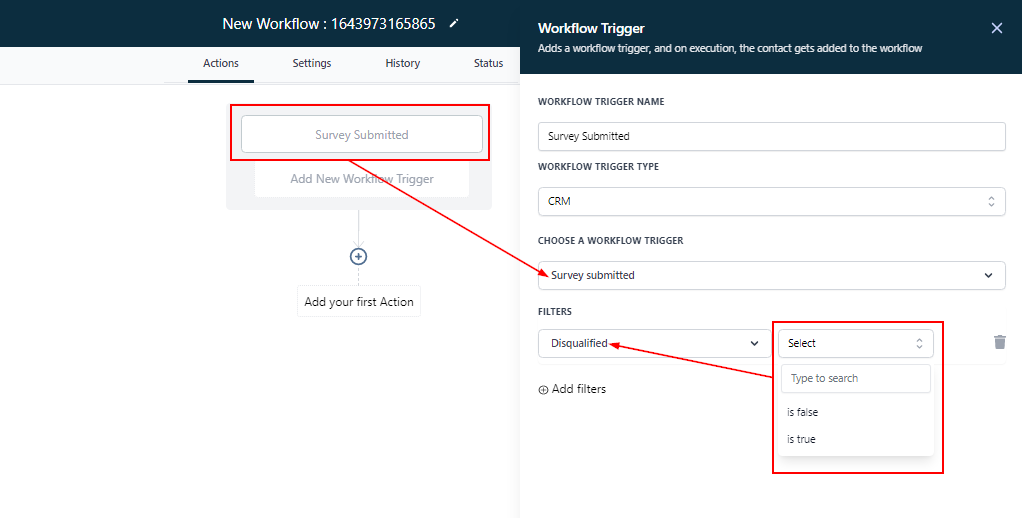The image size is (1022, 518).
Task: Open the Settings tab
Action: 312,63
